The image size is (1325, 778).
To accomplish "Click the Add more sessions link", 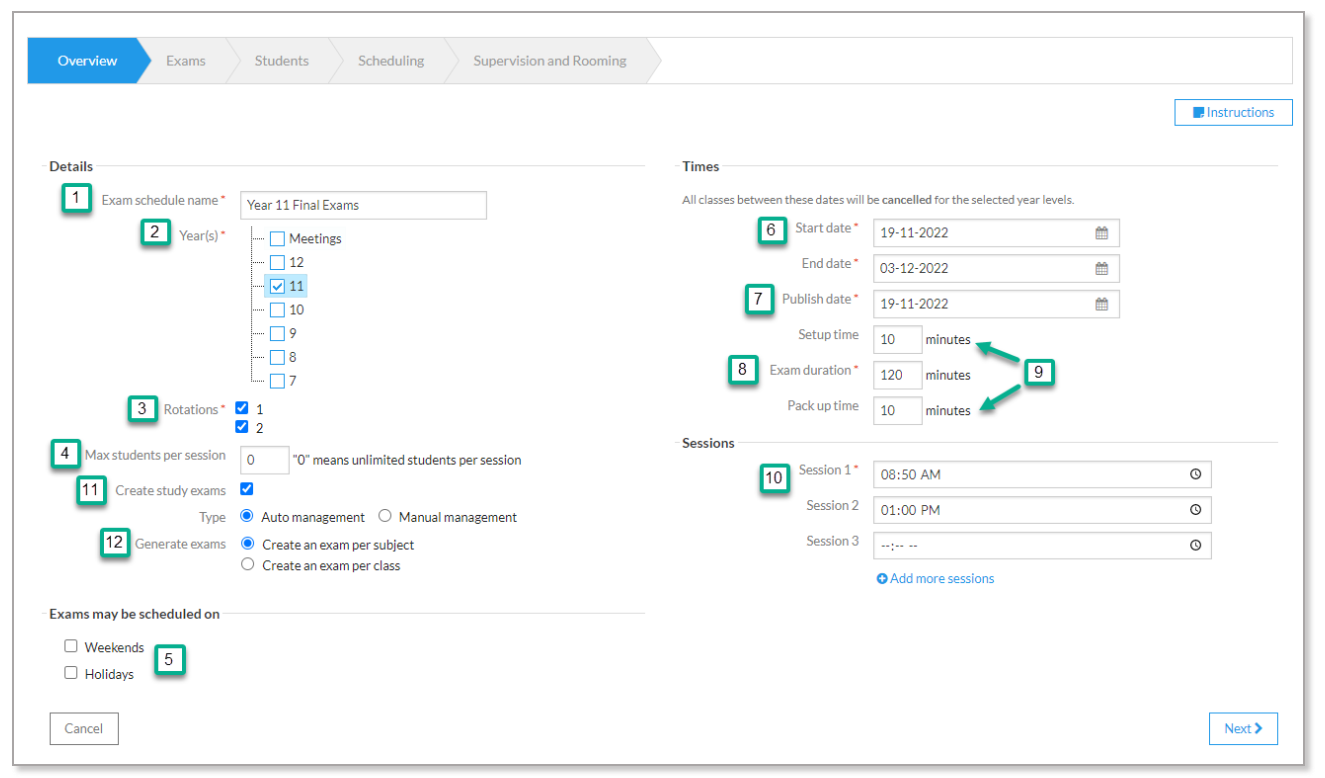I will (x=936, y=579).
